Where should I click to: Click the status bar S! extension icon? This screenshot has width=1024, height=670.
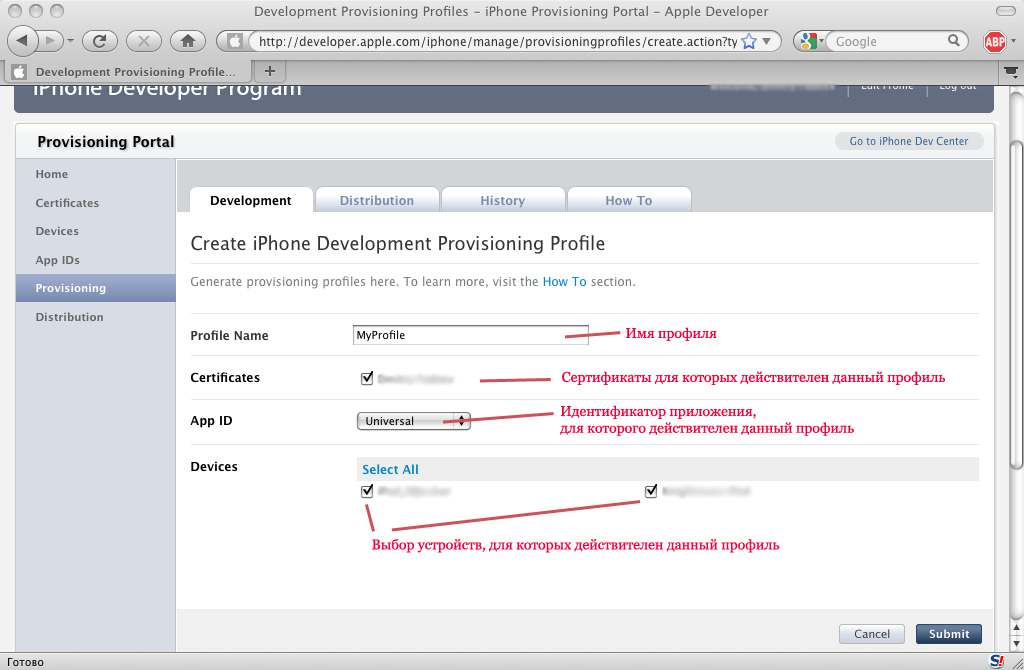coord(997,661)
